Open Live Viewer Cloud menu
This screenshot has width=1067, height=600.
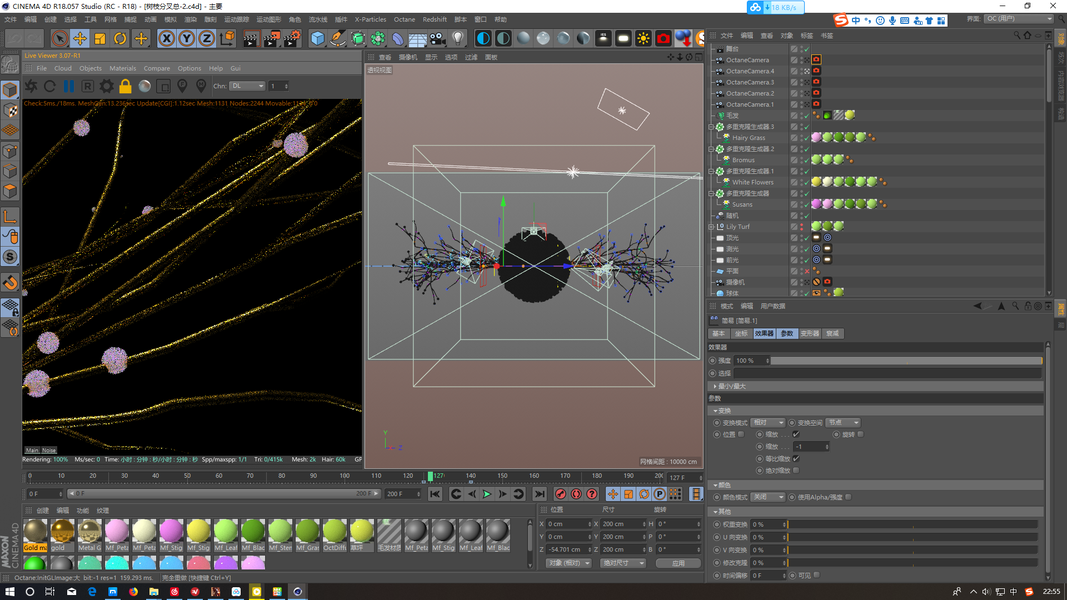tap(63, 69)
